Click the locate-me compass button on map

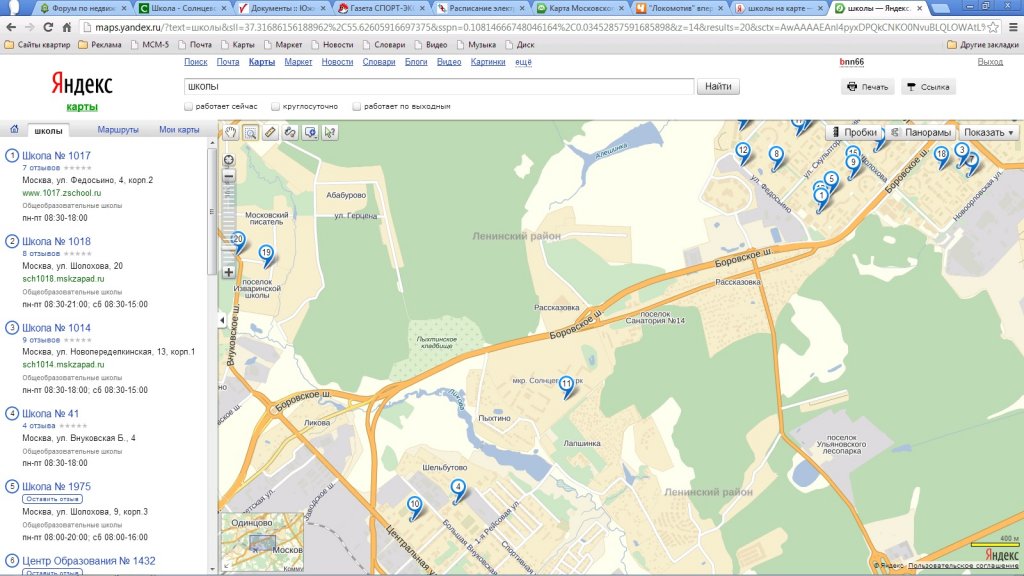(229, 160)
